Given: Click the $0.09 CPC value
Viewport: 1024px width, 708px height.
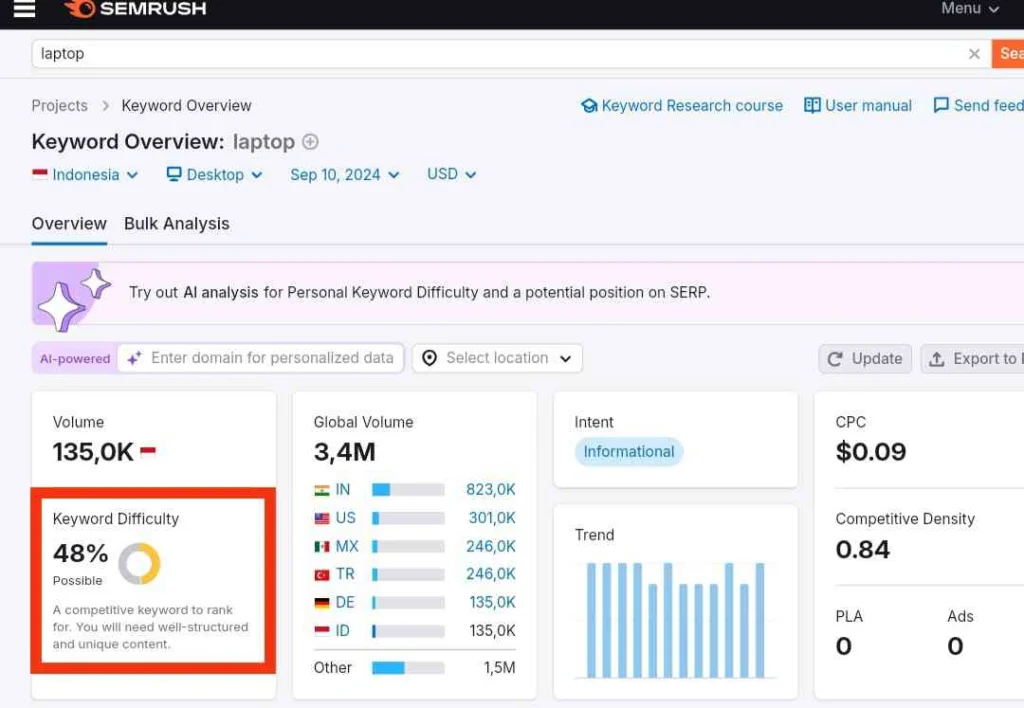Looking at the screenshot, I should tap(871, 452).
